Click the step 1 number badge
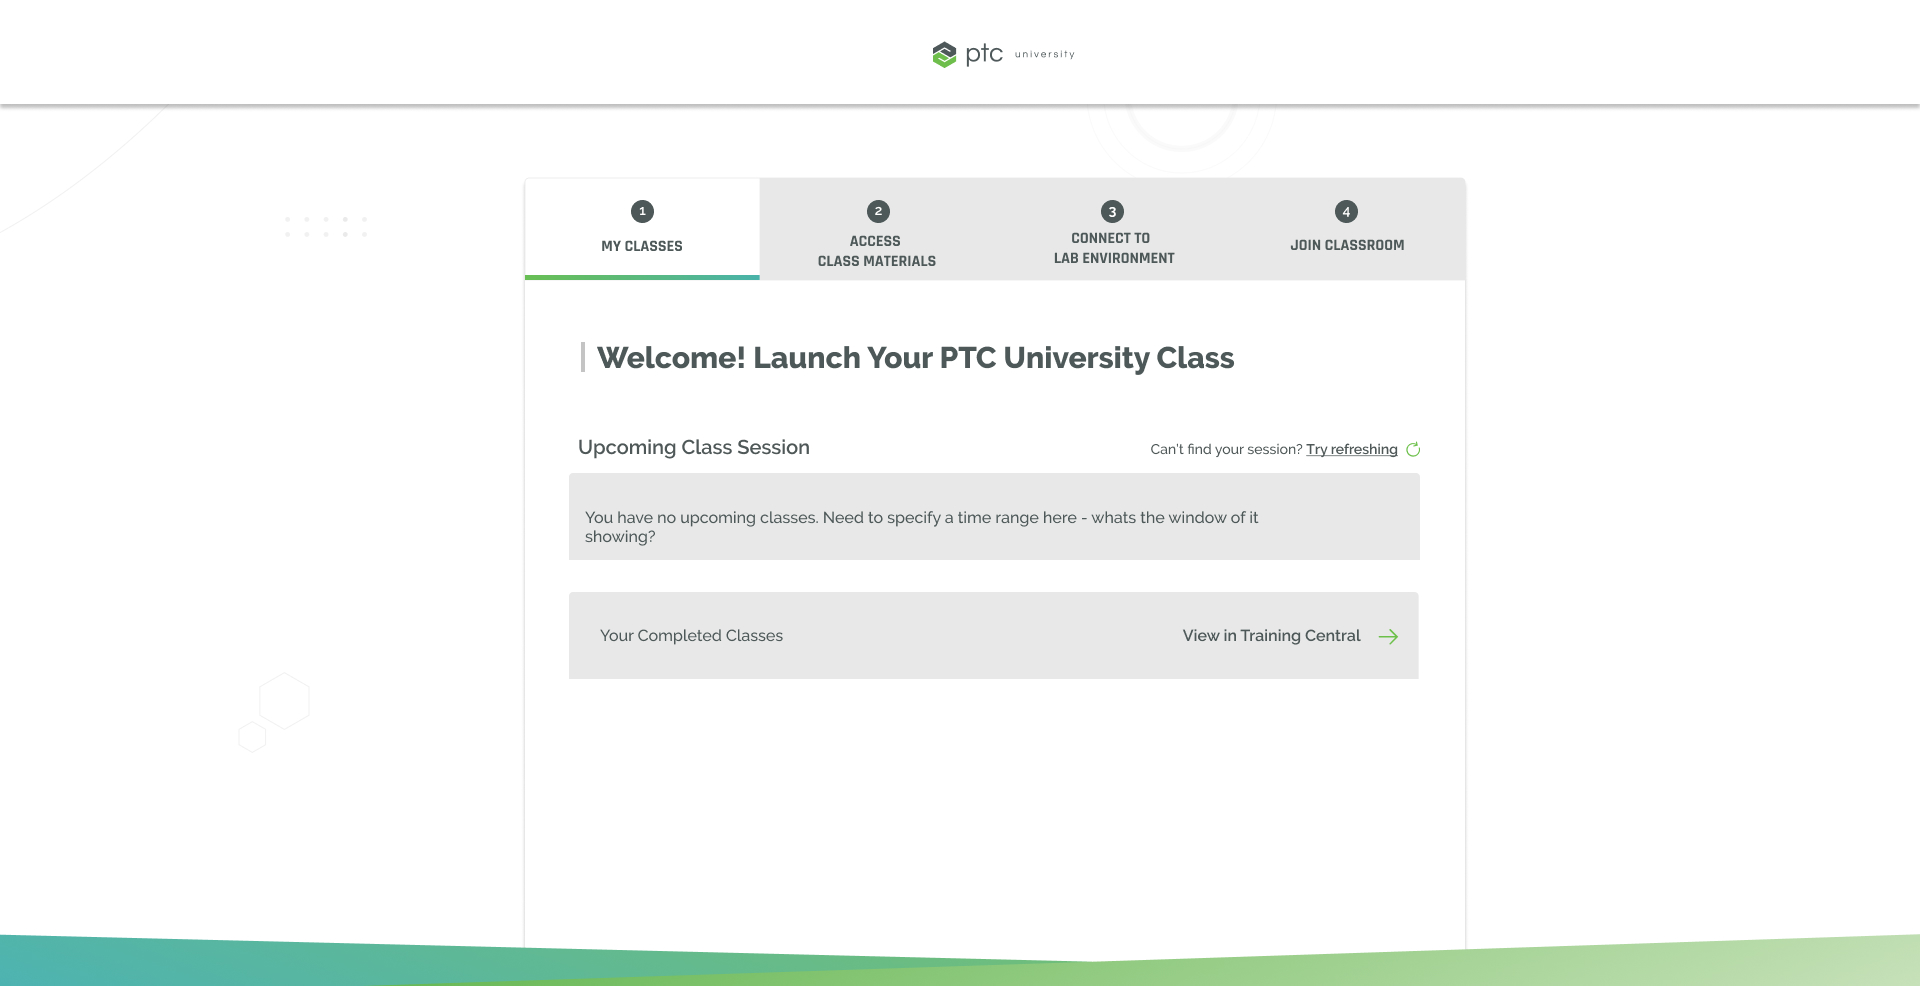1920x986 pixels. (642, 211)
